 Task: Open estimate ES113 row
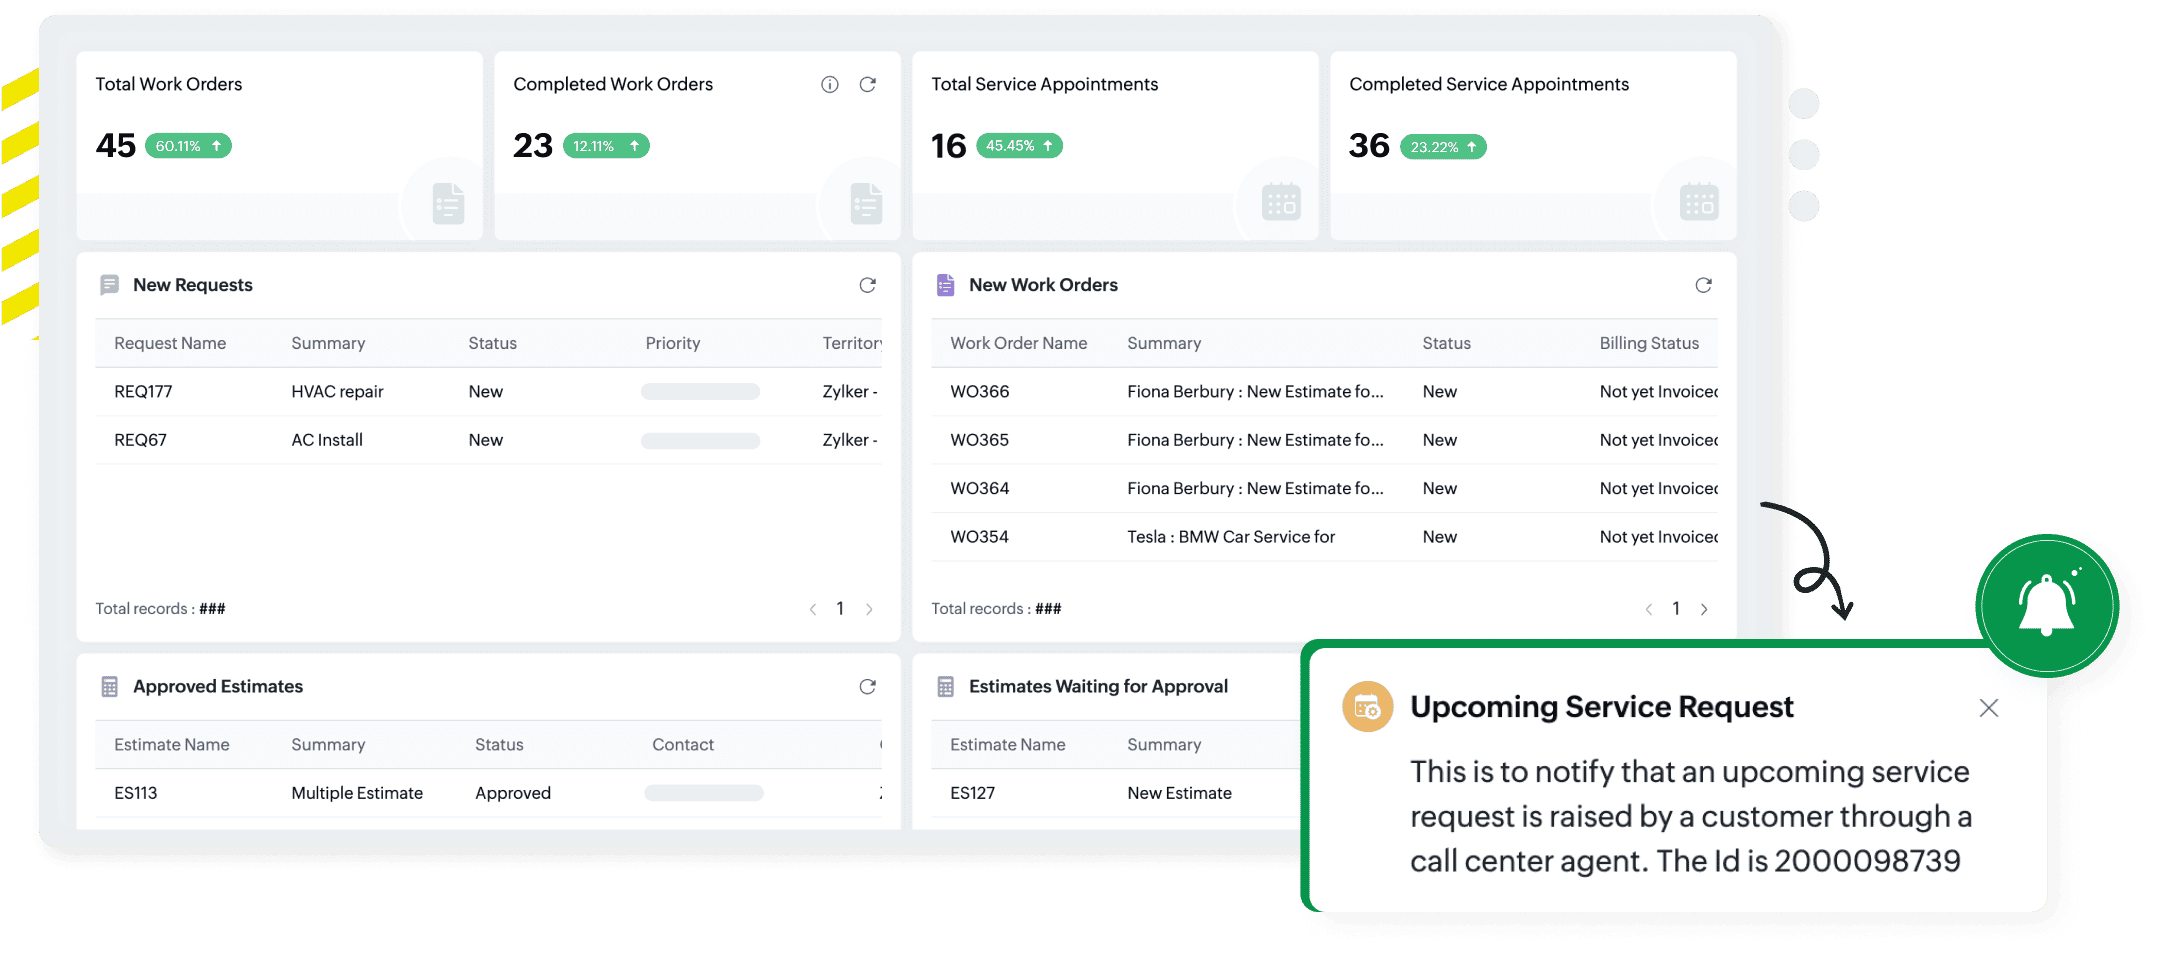click(488, 793)
